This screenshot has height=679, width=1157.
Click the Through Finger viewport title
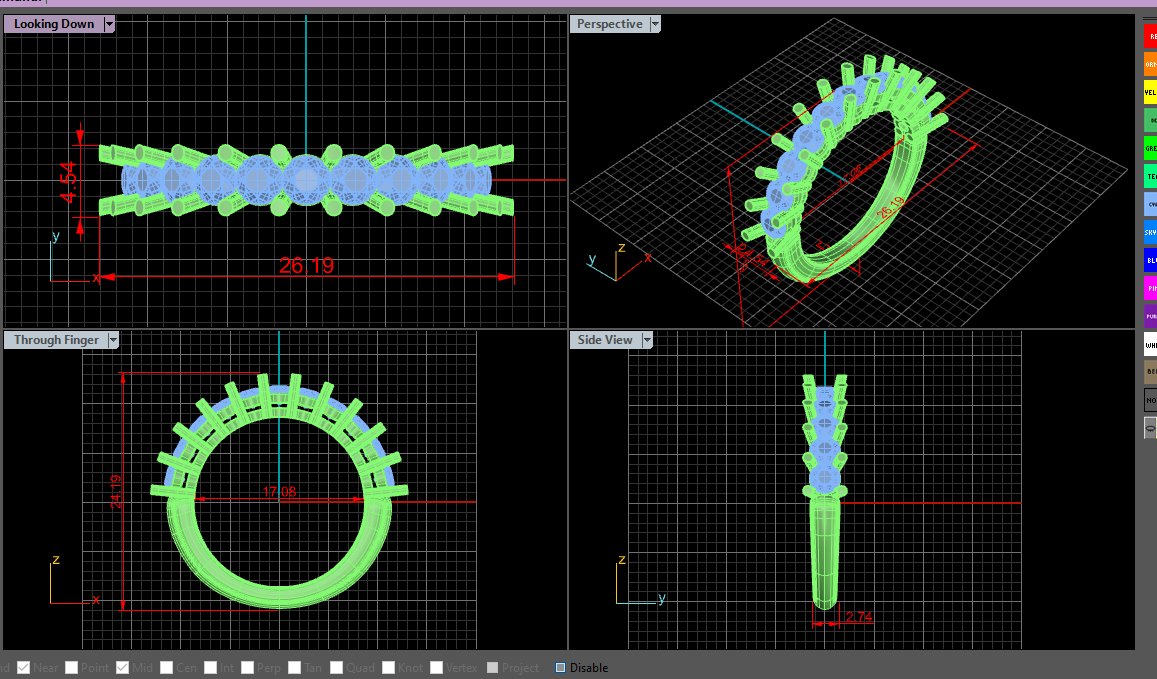coord(56,340)
